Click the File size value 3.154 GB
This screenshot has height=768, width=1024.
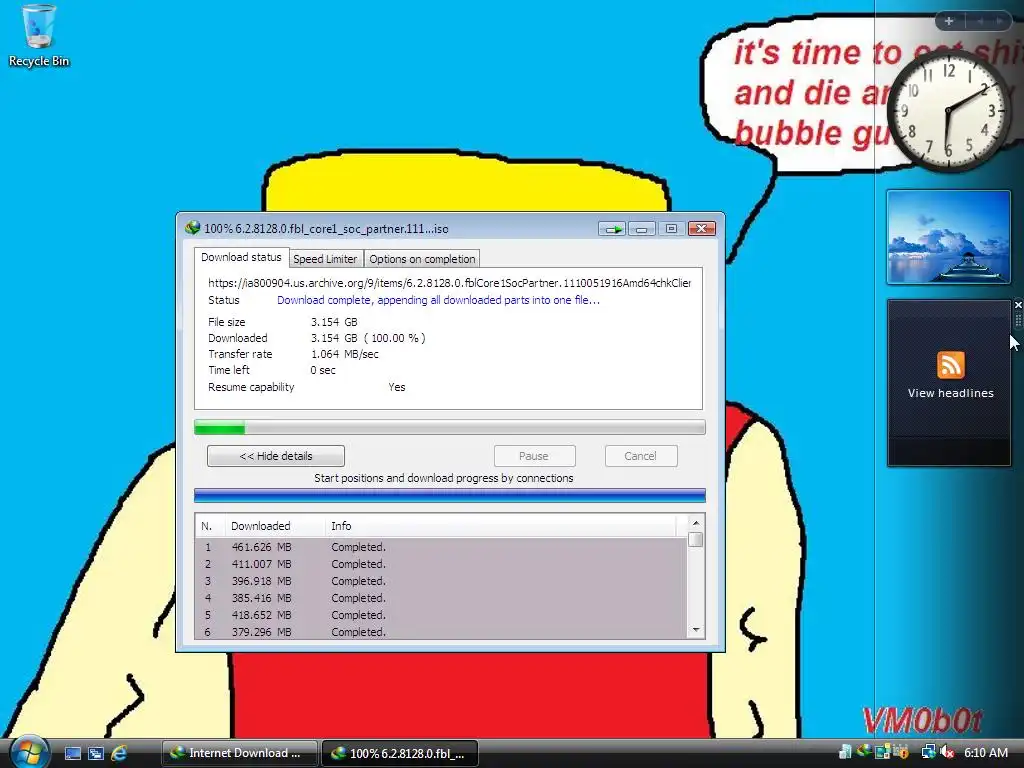[334, 322]
